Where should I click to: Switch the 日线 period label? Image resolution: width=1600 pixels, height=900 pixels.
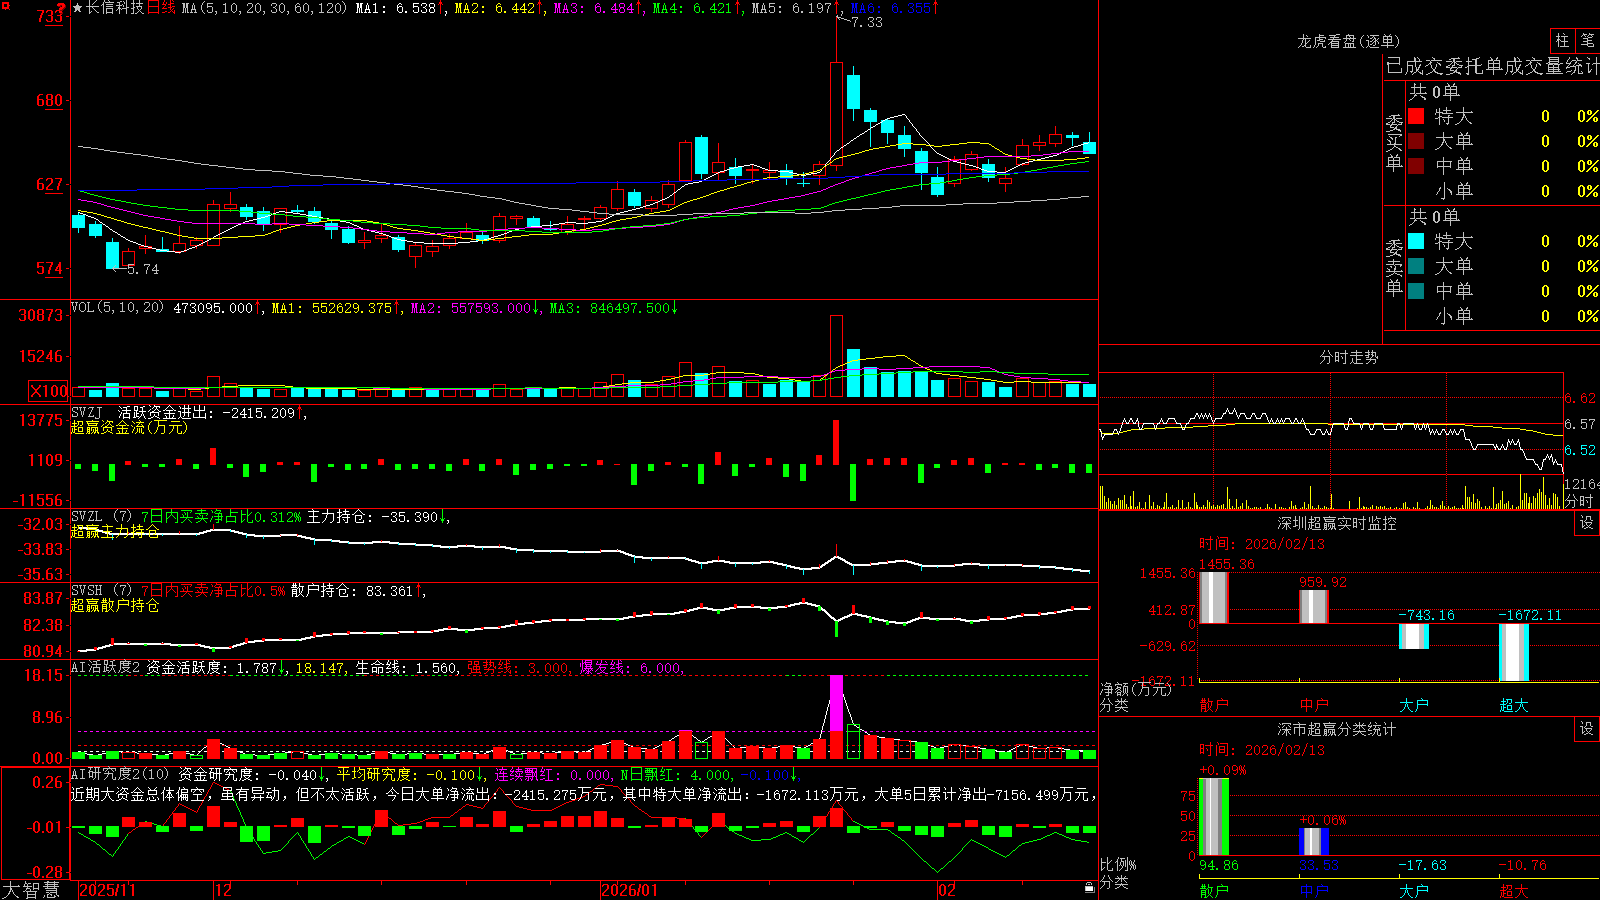161,8
